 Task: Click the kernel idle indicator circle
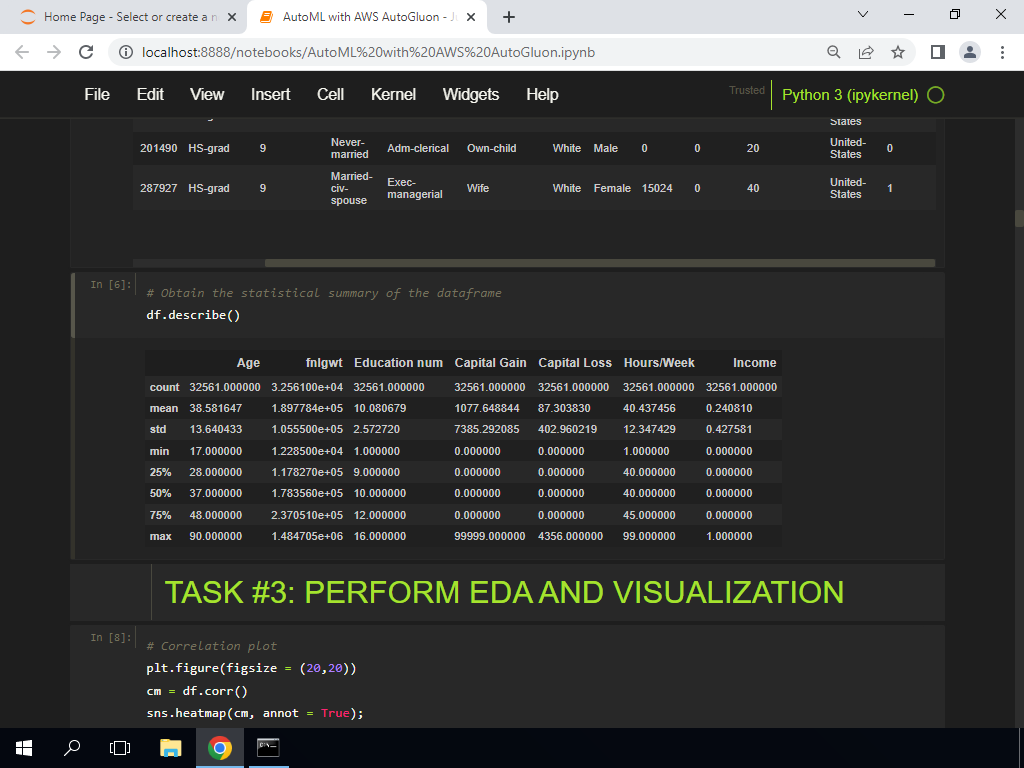click(x=935, y=95)
